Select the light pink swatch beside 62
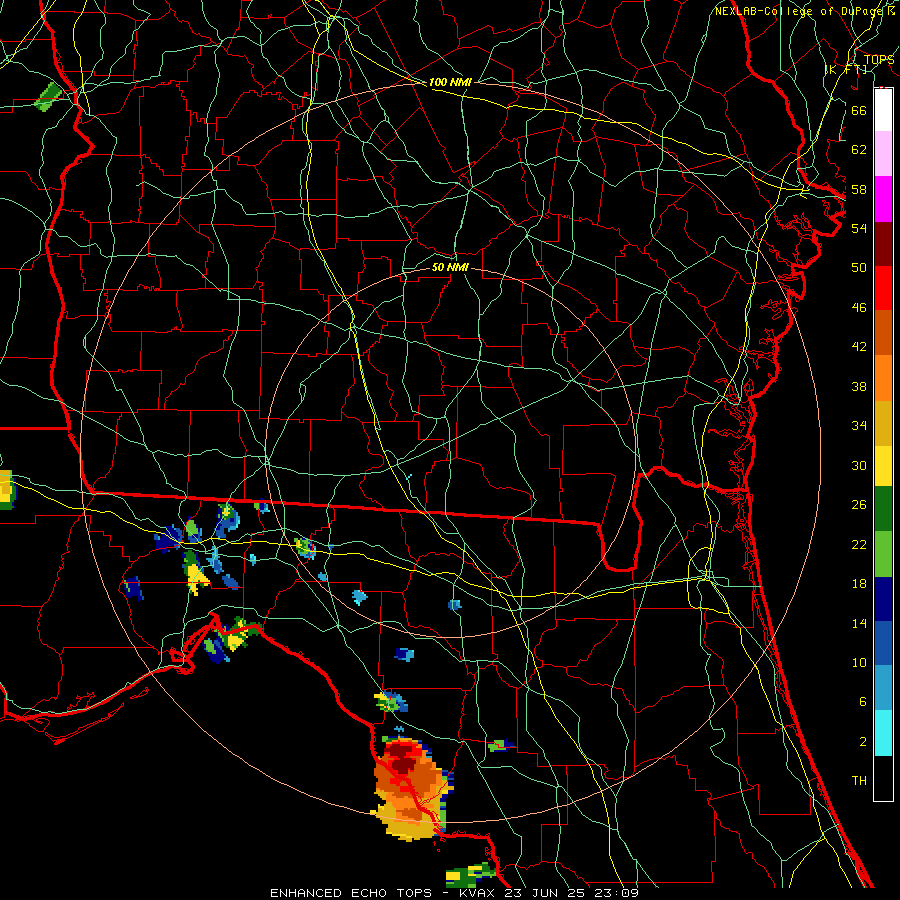The image size is (900, 900). (x=883, y=154)
